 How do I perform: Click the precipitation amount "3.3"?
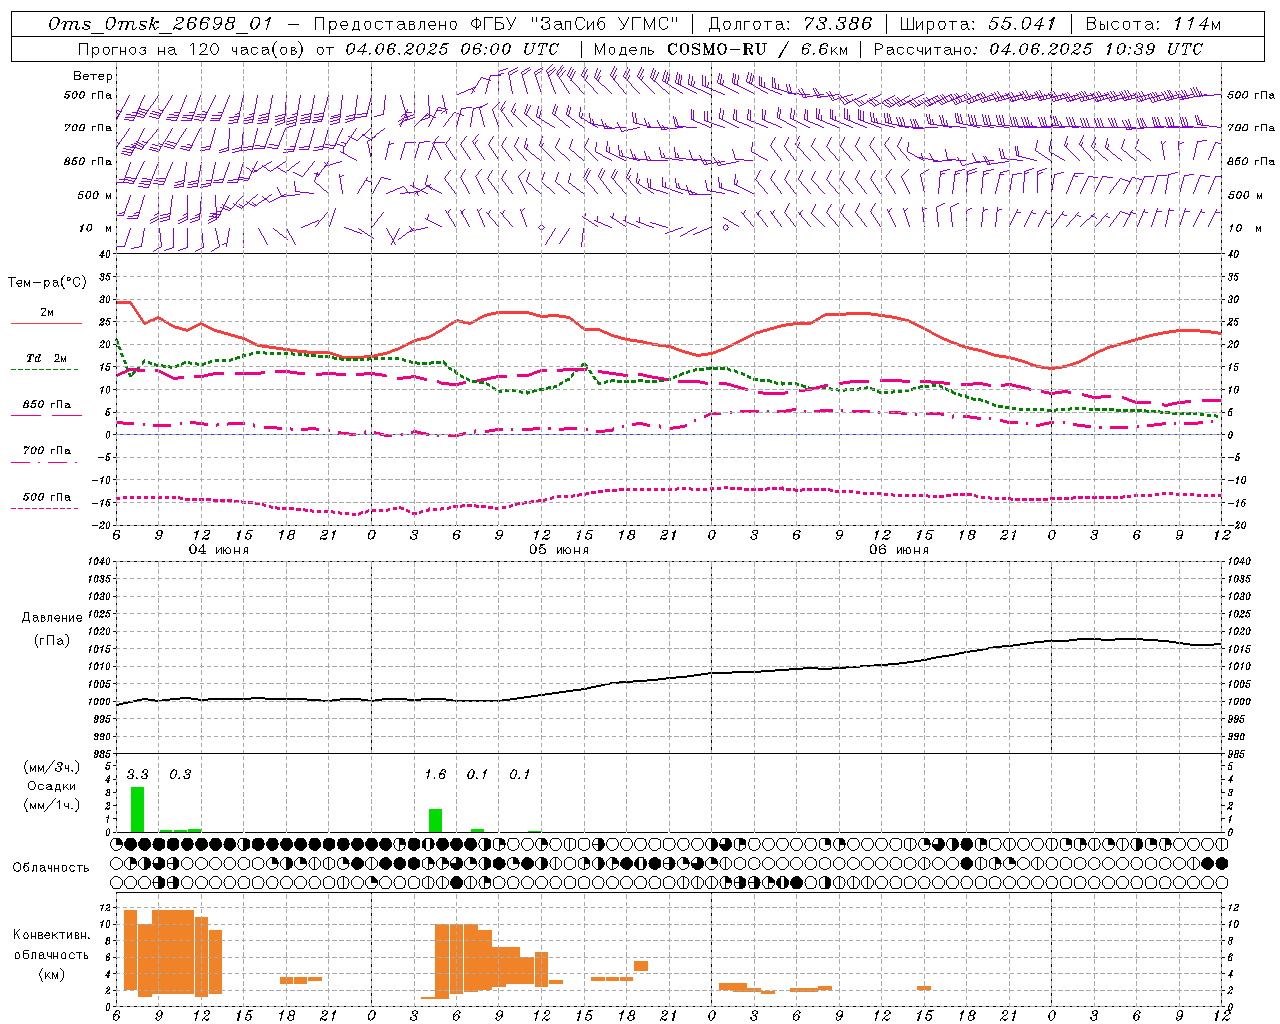pos(137,774)
